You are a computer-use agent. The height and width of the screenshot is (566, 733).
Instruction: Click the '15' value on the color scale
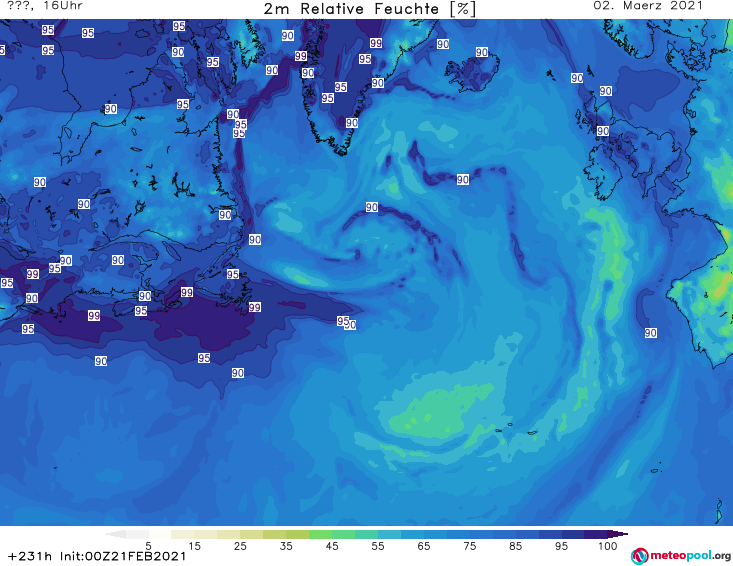[194, 546]
